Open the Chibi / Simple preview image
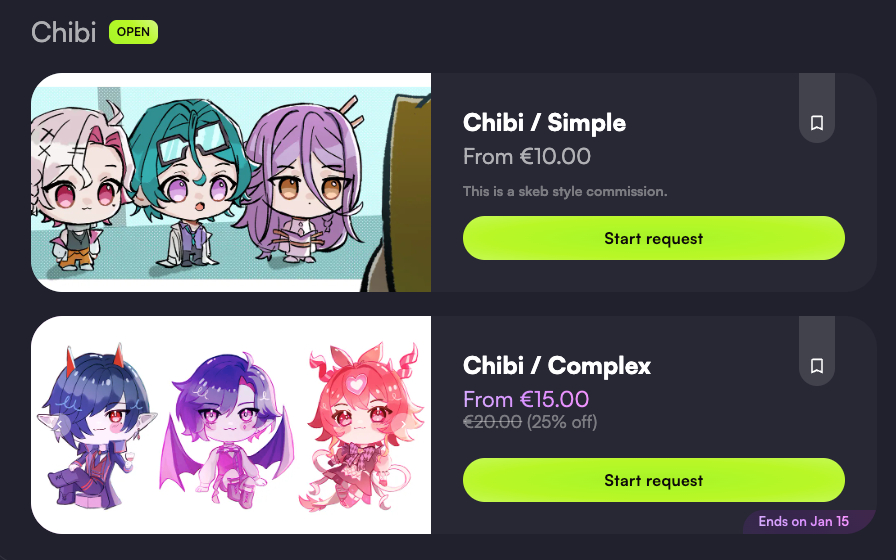 click(231, 182)
